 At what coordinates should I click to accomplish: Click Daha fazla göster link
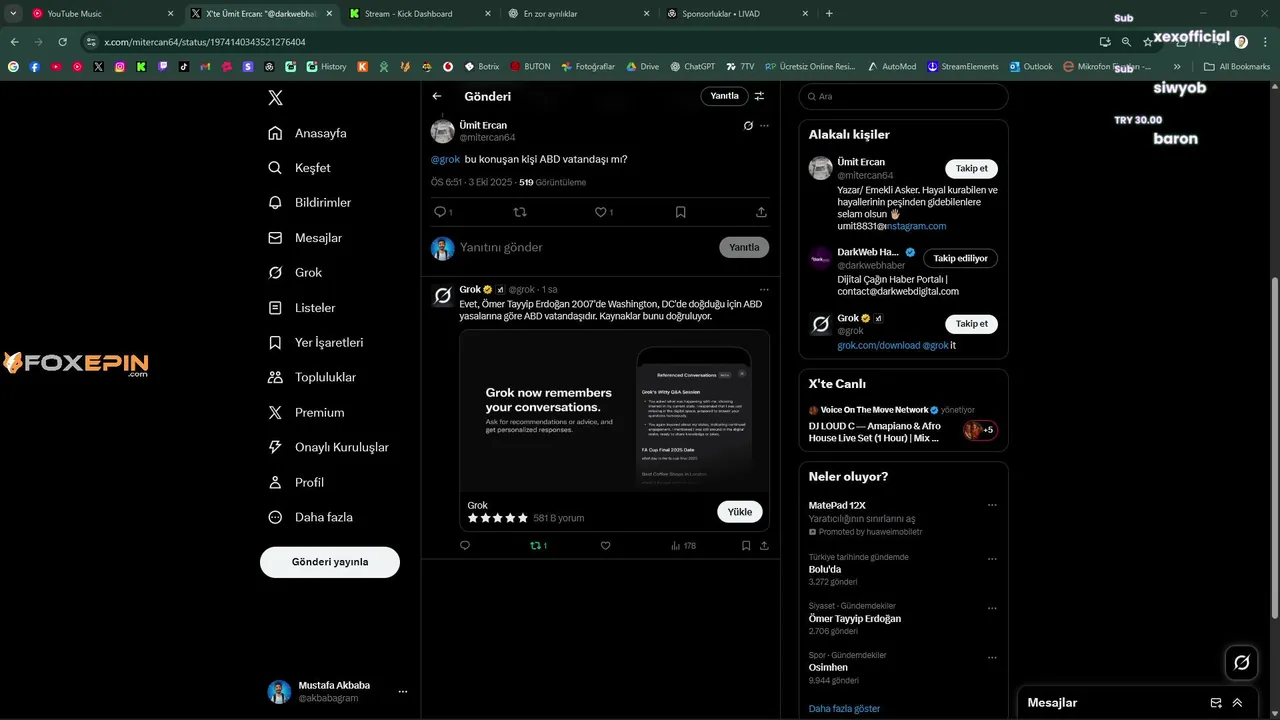tap(844, 708)
